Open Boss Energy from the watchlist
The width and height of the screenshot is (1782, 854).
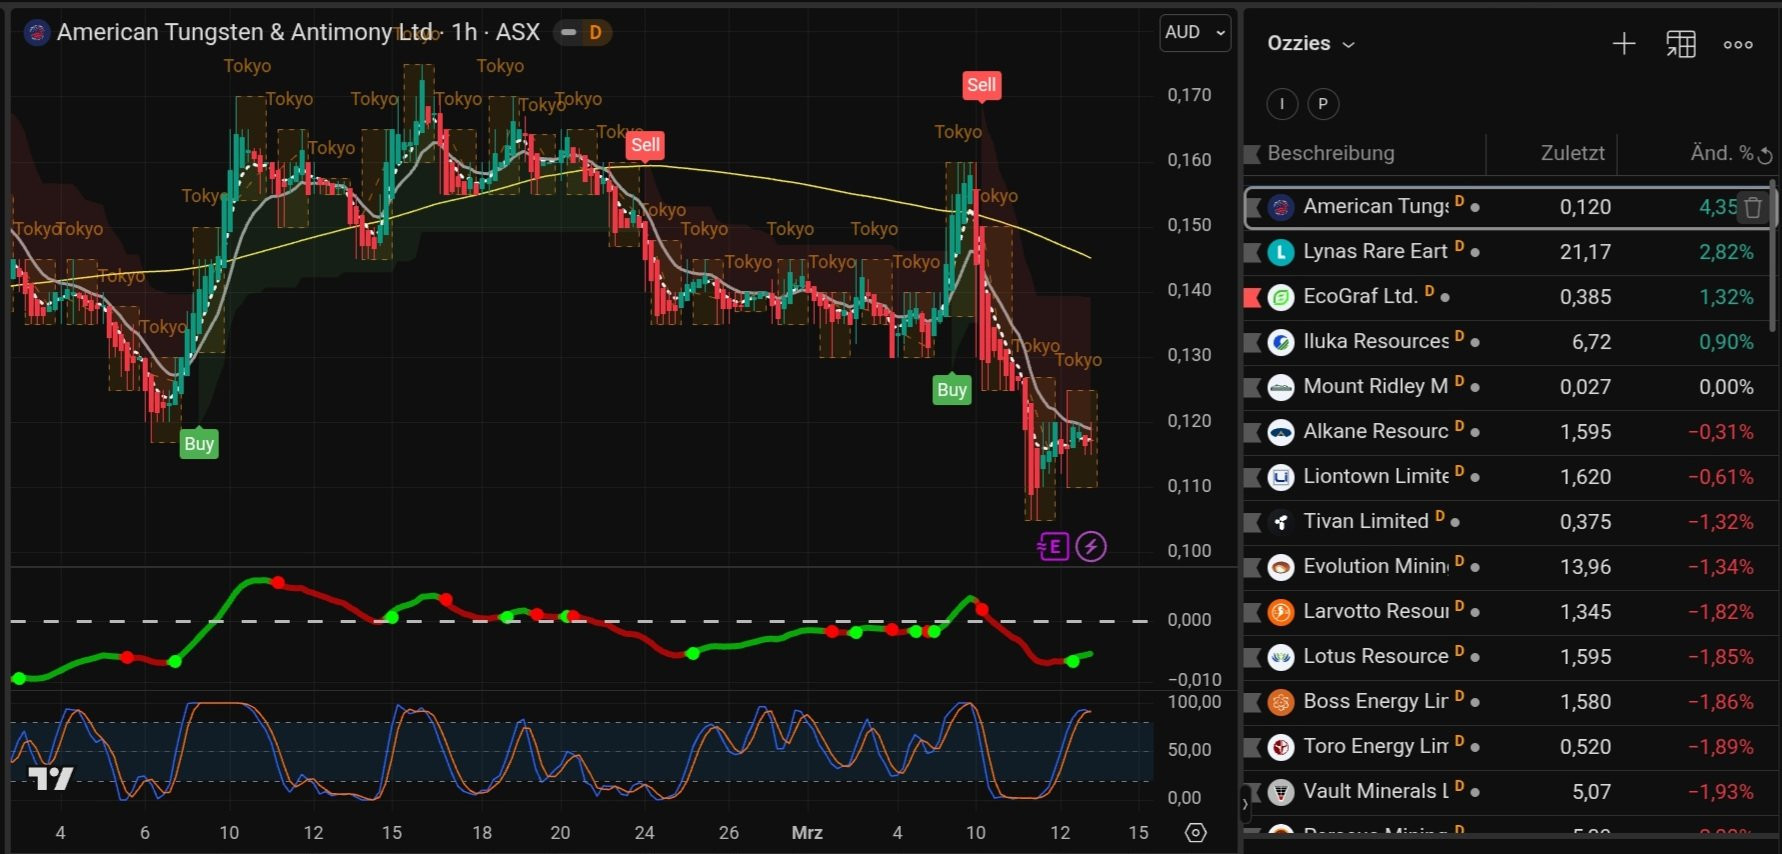click(x=1374, y=702)
